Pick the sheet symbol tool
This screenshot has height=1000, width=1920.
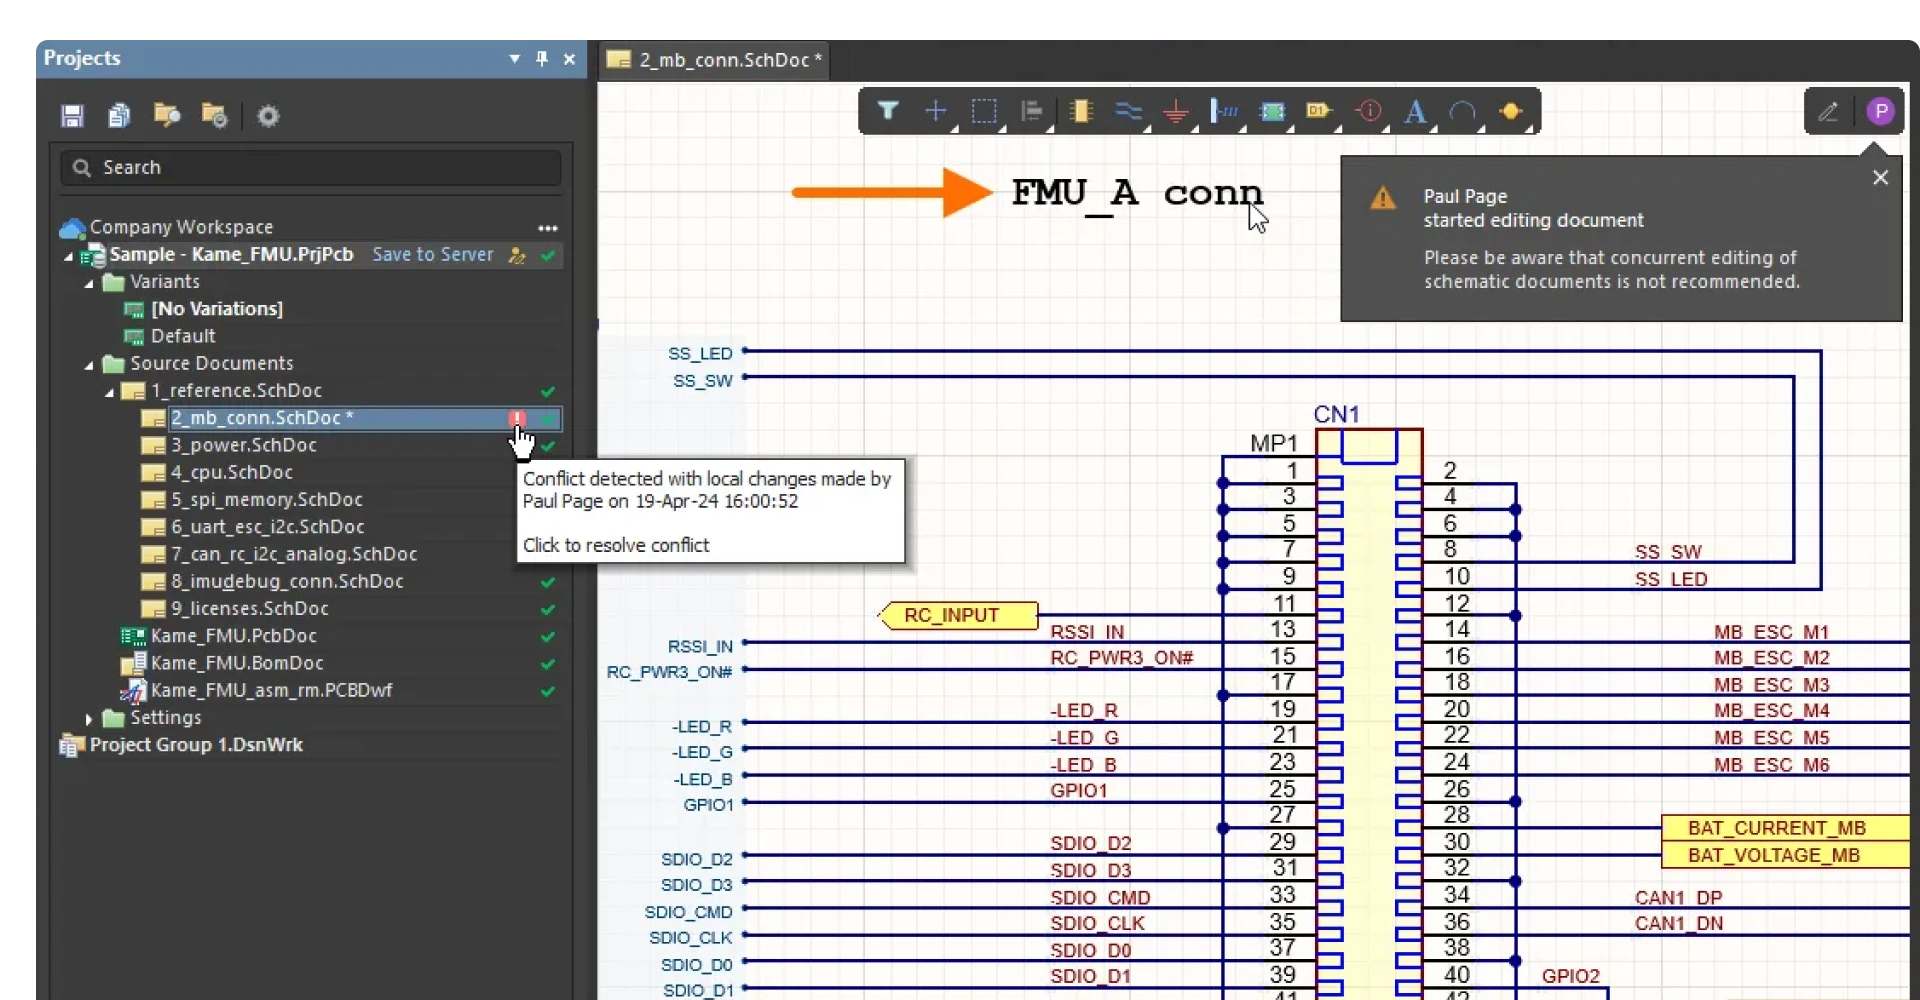tap(1272, 111)
